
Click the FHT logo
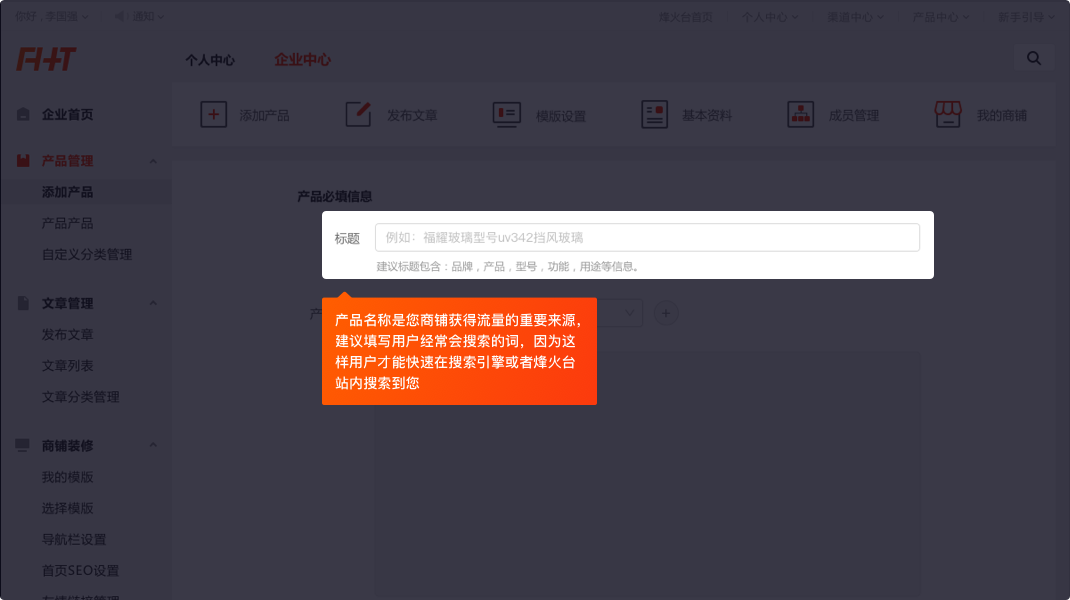(46, 59)
